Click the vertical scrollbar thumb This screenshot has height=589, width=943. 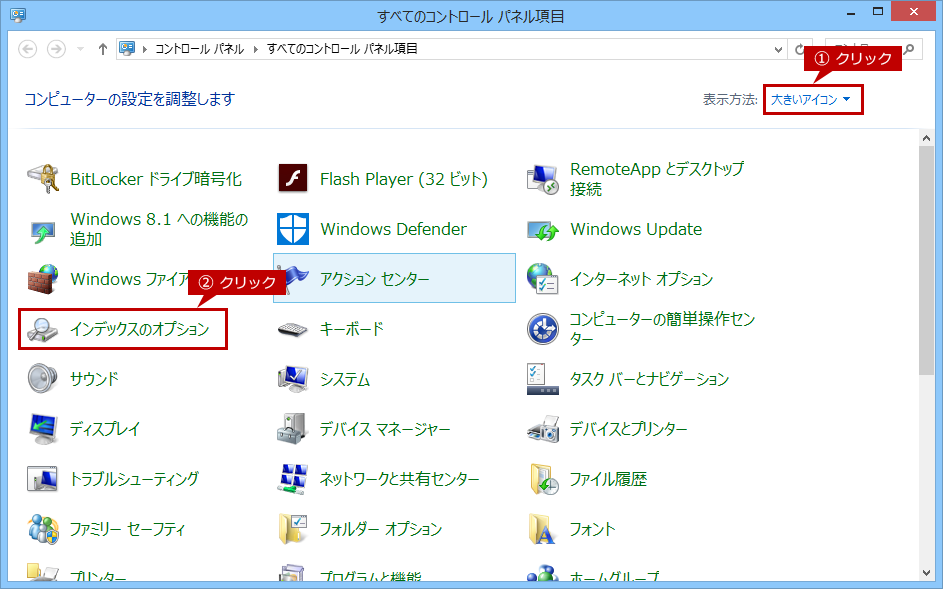pos(927,260)
